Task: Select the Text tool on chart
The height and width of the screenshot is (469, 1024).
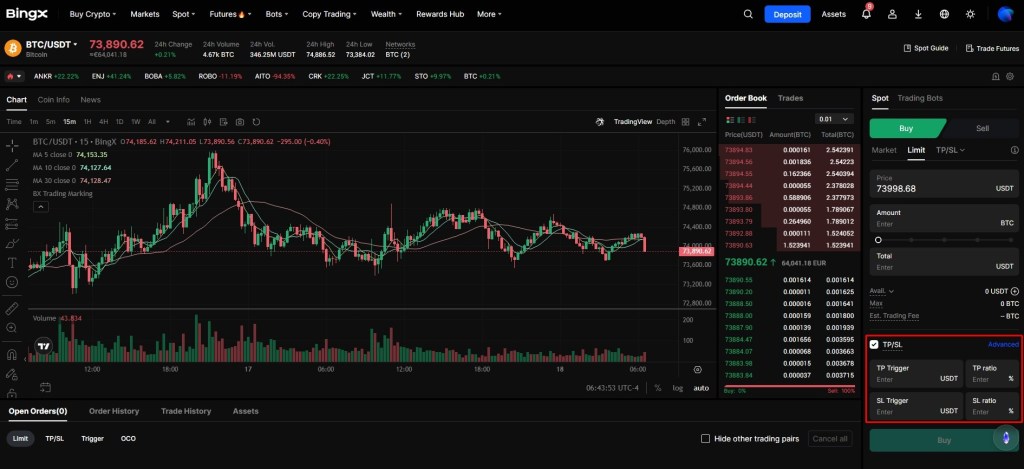Action: (12, 263)
